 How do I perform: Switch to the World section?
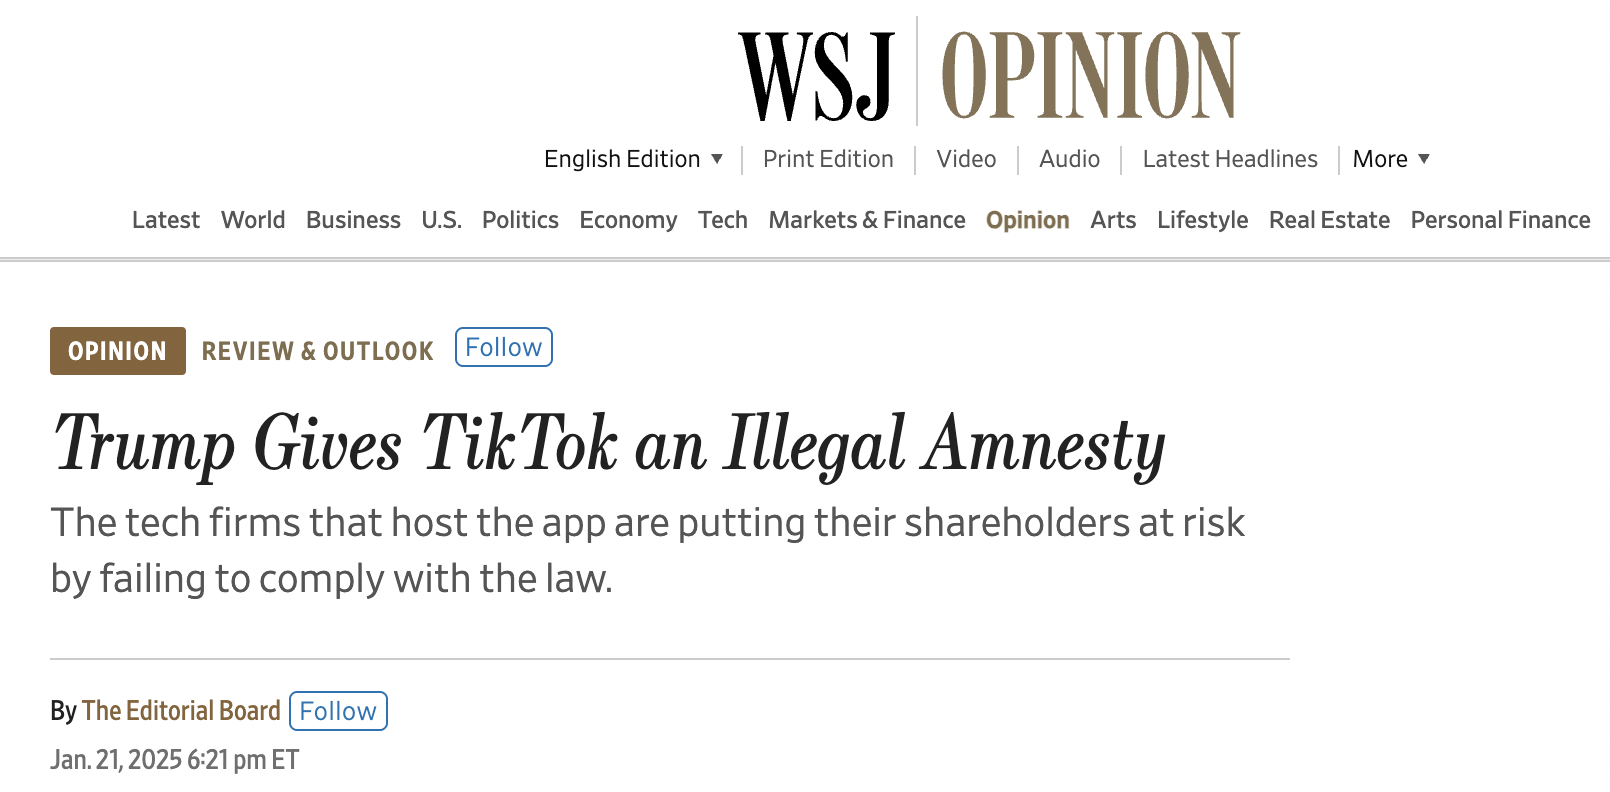(x=253, y=220)
